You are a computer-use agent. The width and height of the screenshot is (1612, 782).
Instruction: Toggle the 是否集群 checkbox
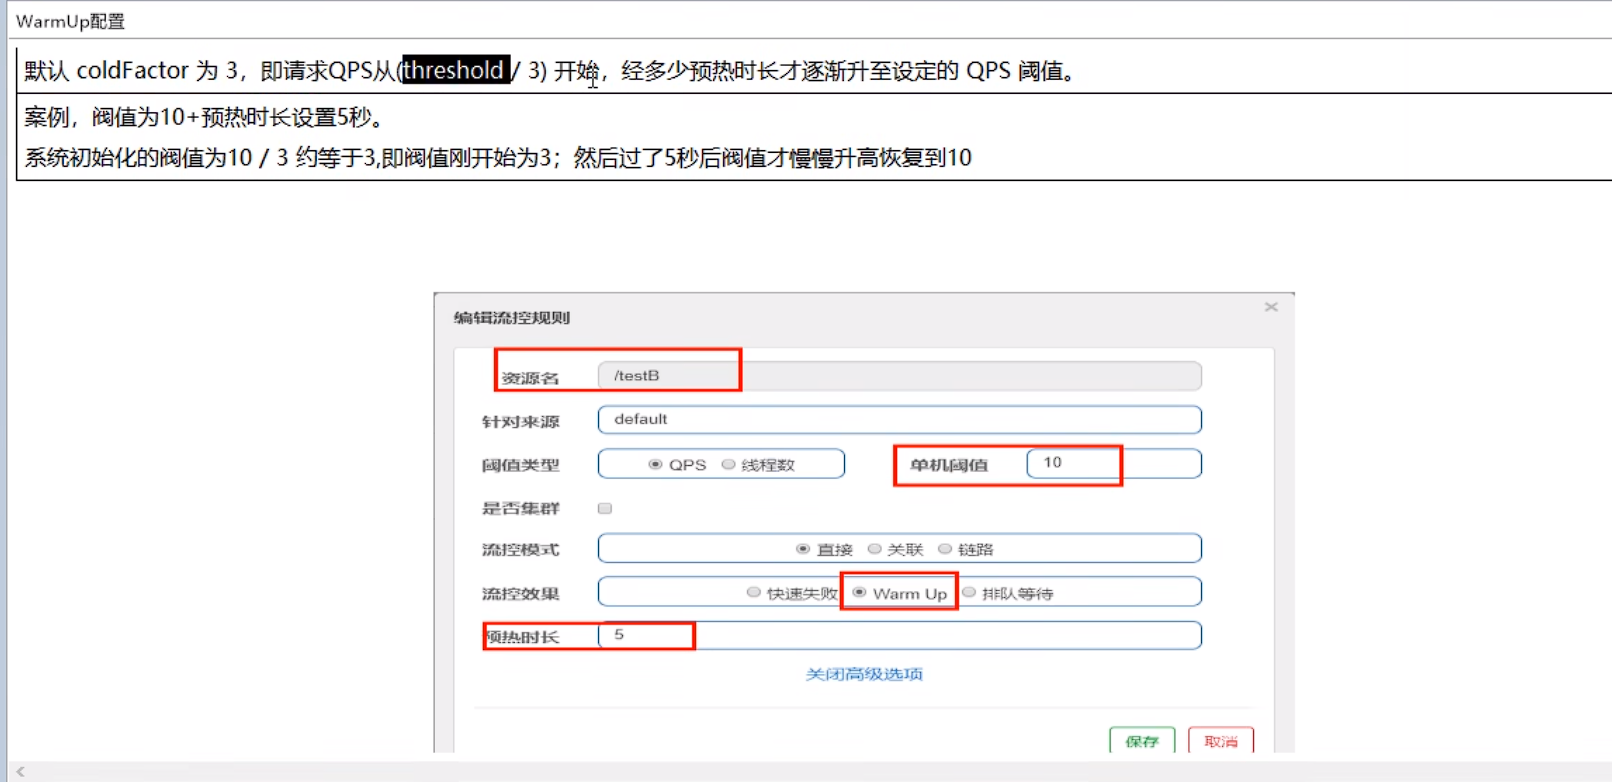tap(605, 508)
